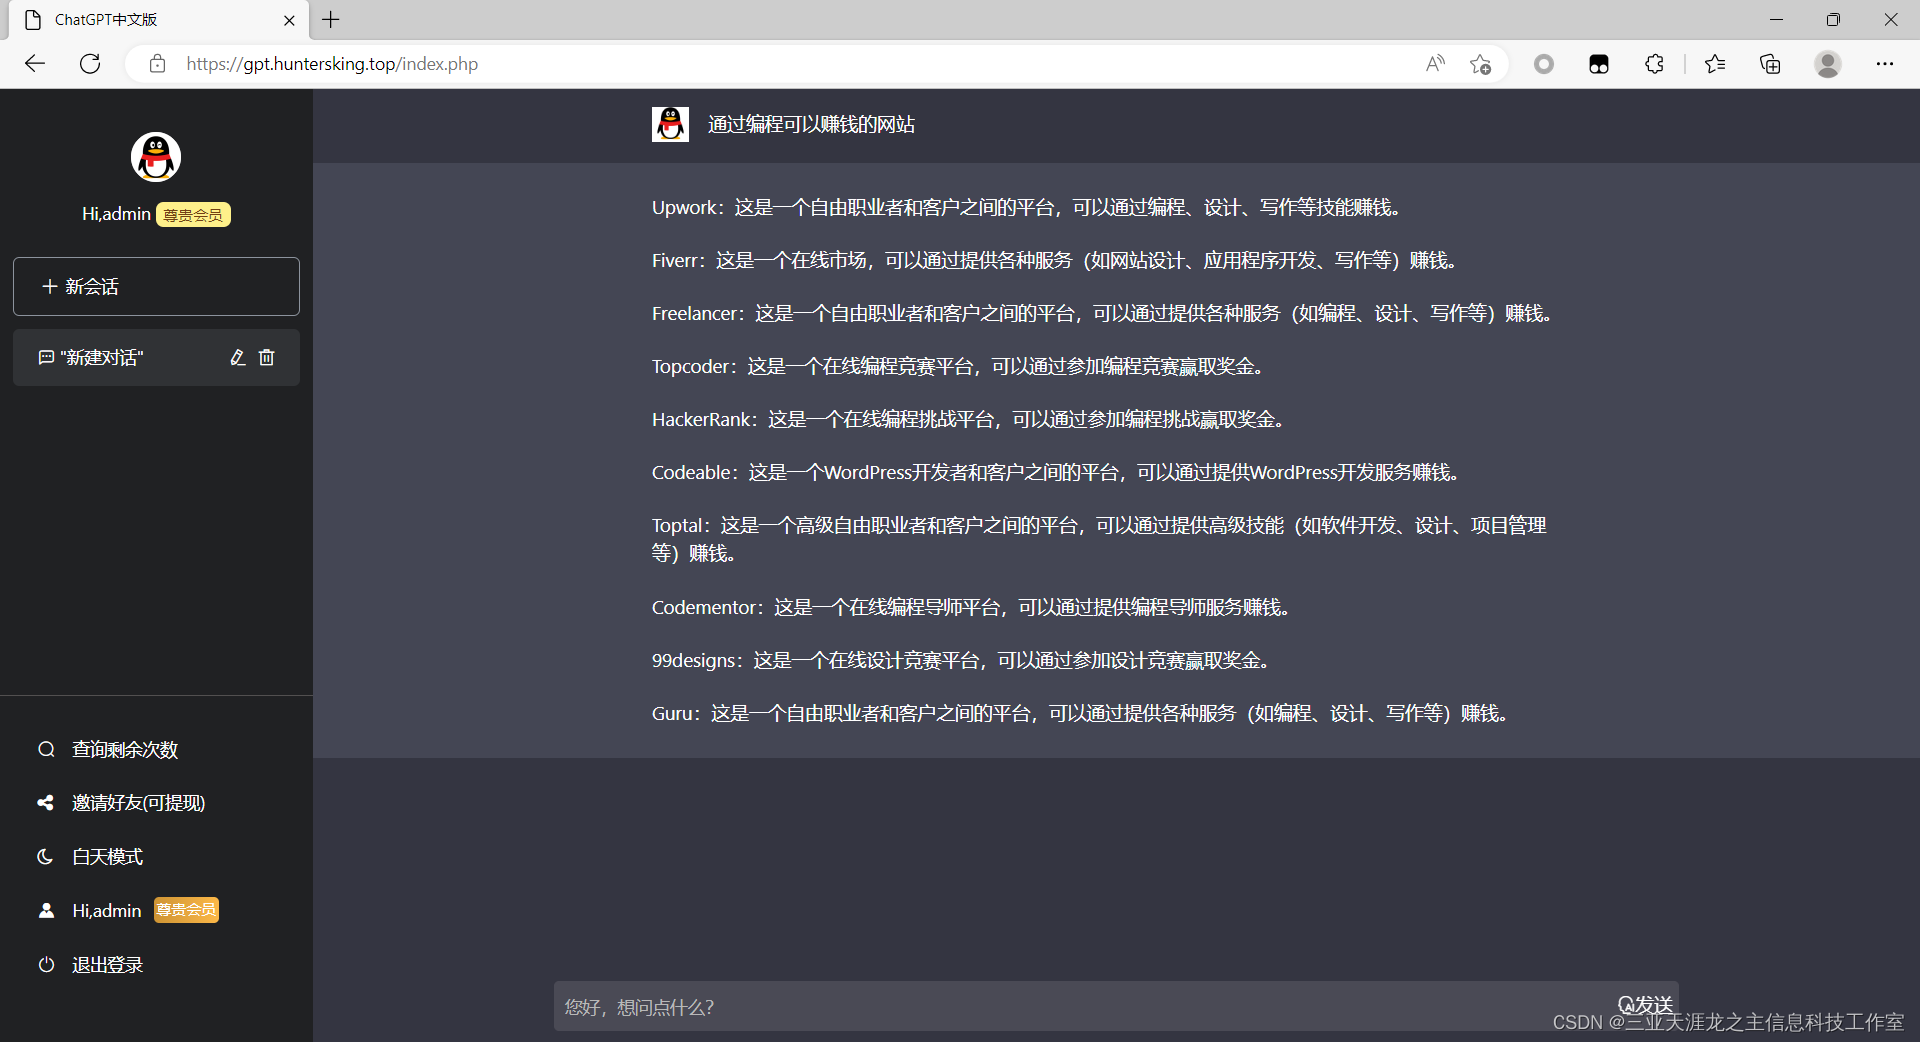1920x1042 pixels.
Task: Click the 发送 send button
Action: (x=1646, y=1004)
